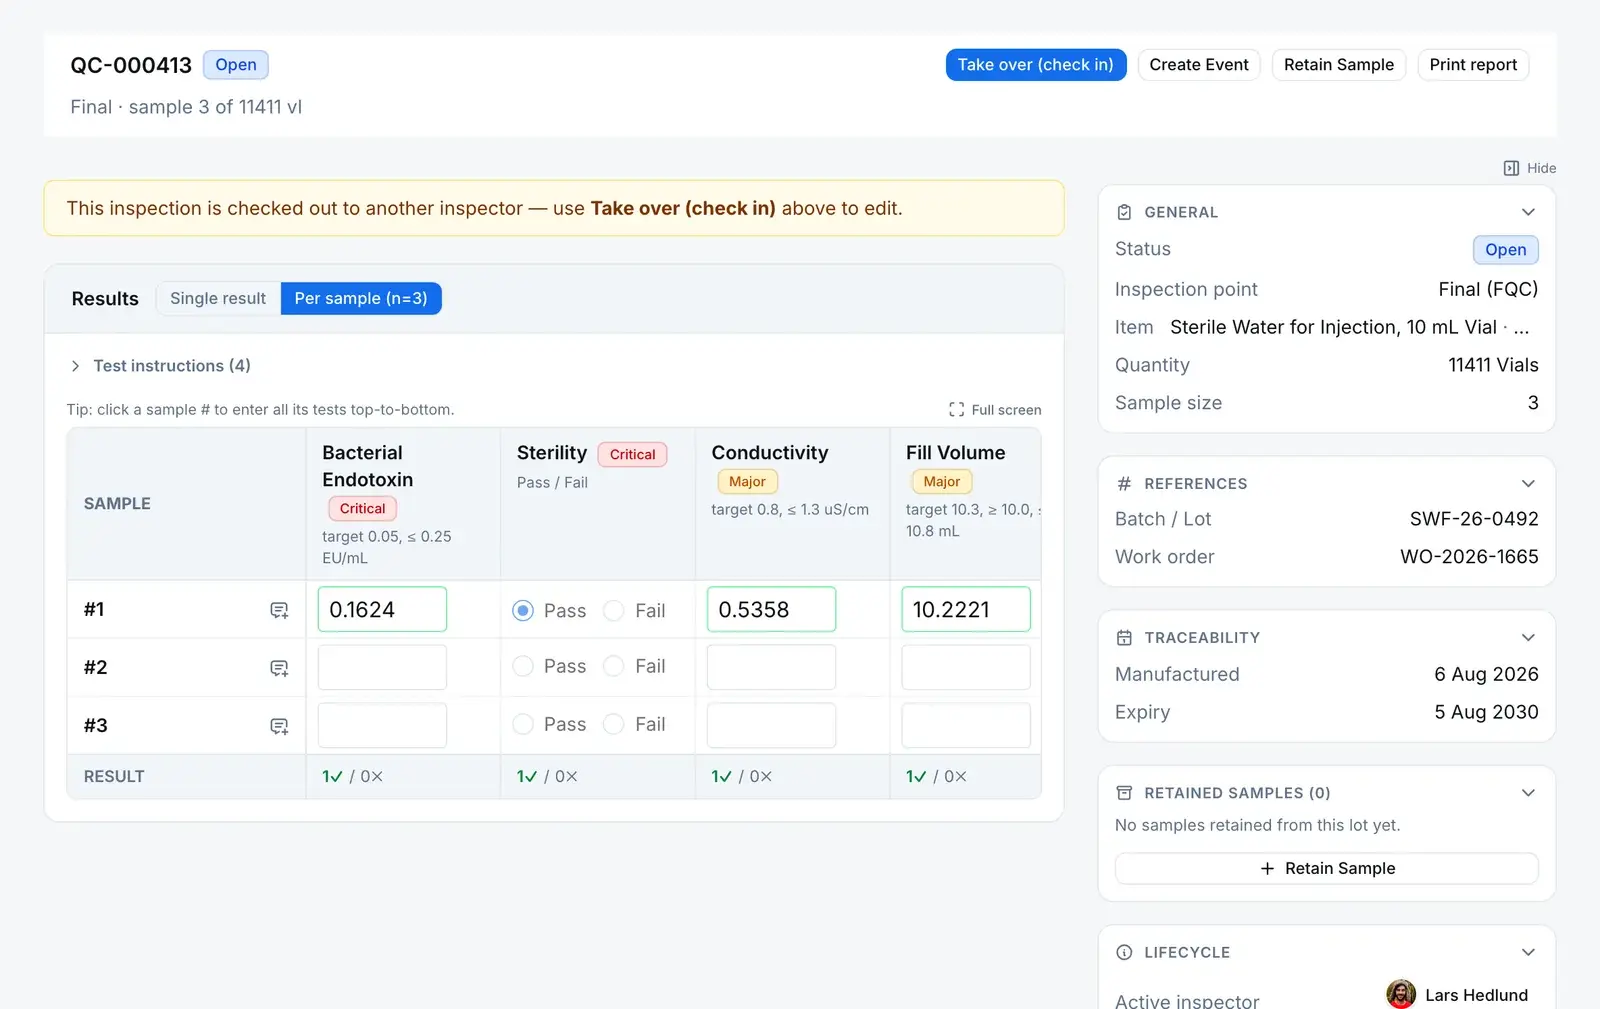The height and width of the screenshot is (1009, 1600).
Task: Select Fail for sample #1 sterility
Action: click(614, 610)
